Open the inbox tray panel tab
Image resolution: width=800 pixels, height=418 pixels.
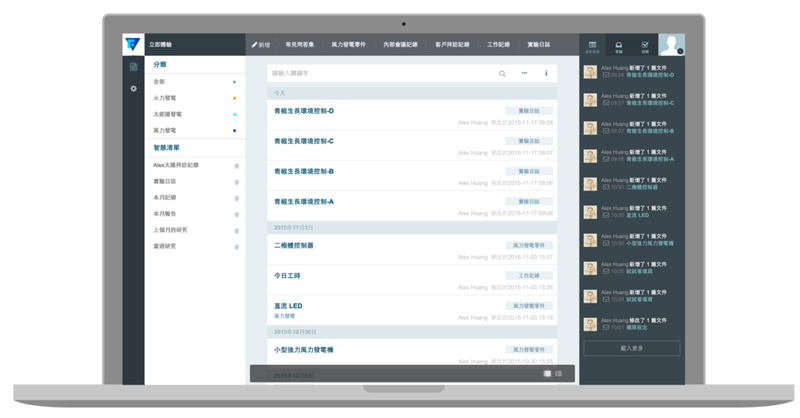tap(618, 46)
